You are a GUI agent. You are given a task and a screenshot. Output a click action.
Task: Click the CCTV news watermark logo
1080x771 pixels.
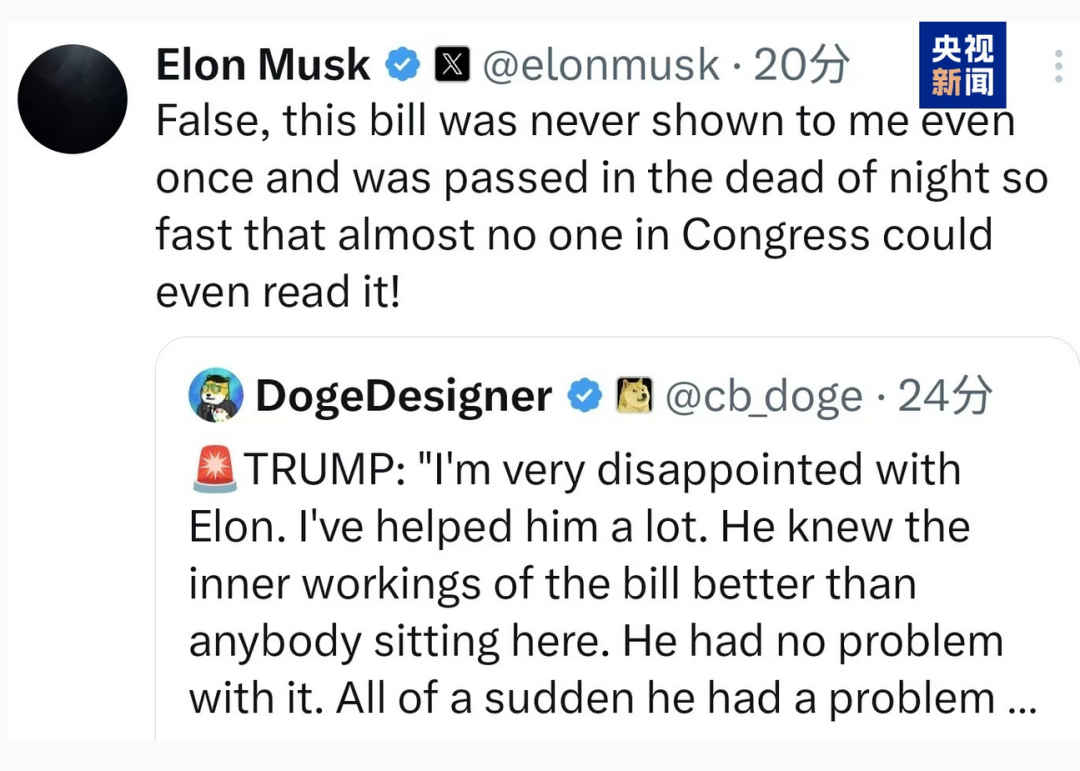coord(962,65)
